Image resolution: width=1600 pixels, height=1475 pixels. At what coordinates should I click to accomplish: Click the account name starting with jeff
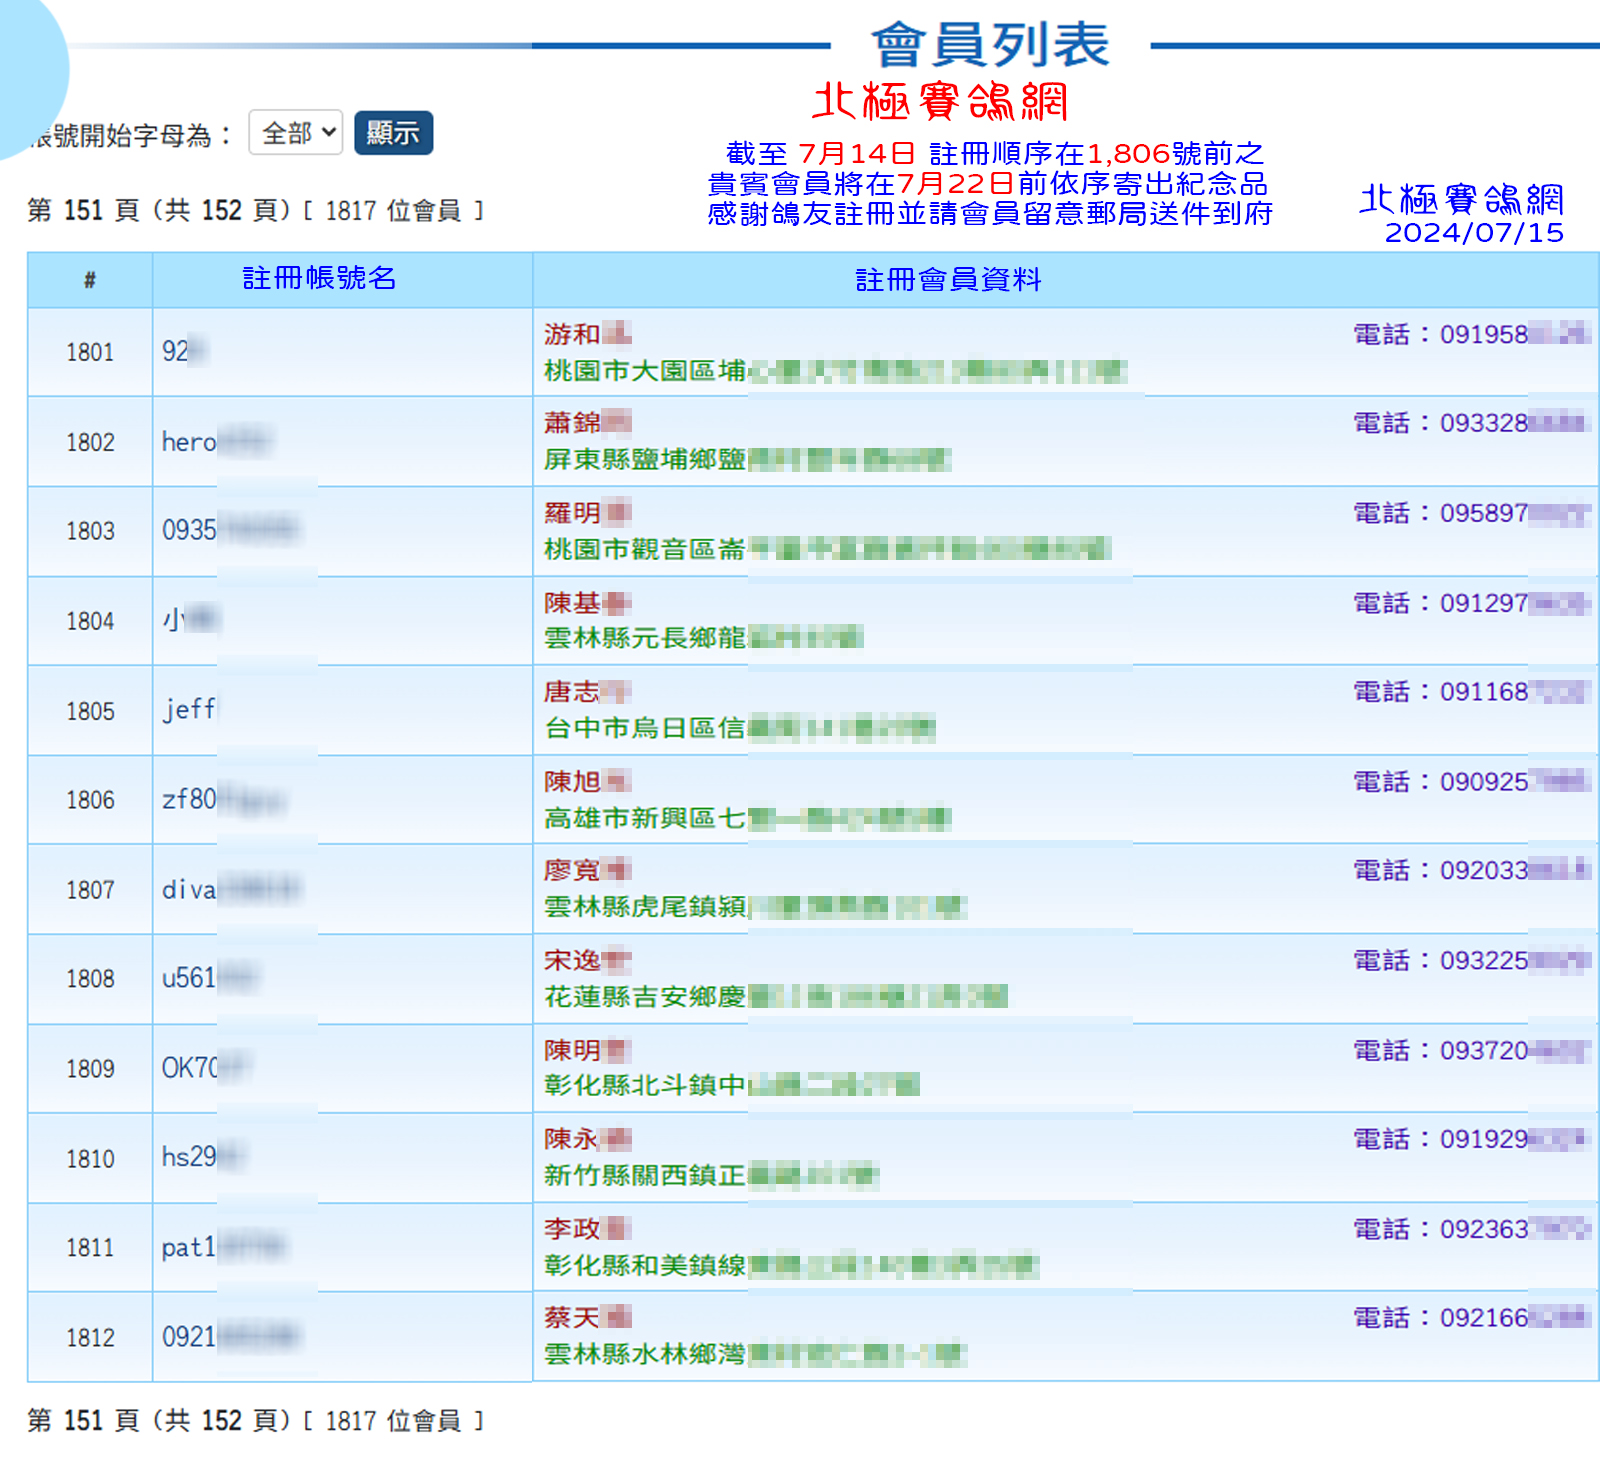point(190,710)
